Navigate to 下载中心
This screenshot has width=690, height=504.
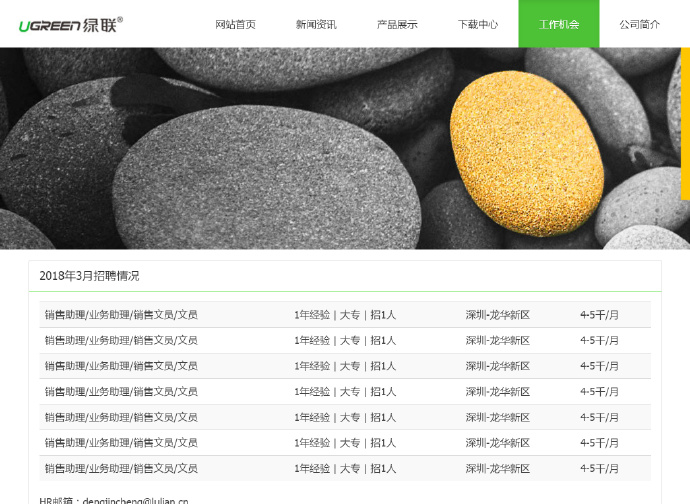pos(478,24)
